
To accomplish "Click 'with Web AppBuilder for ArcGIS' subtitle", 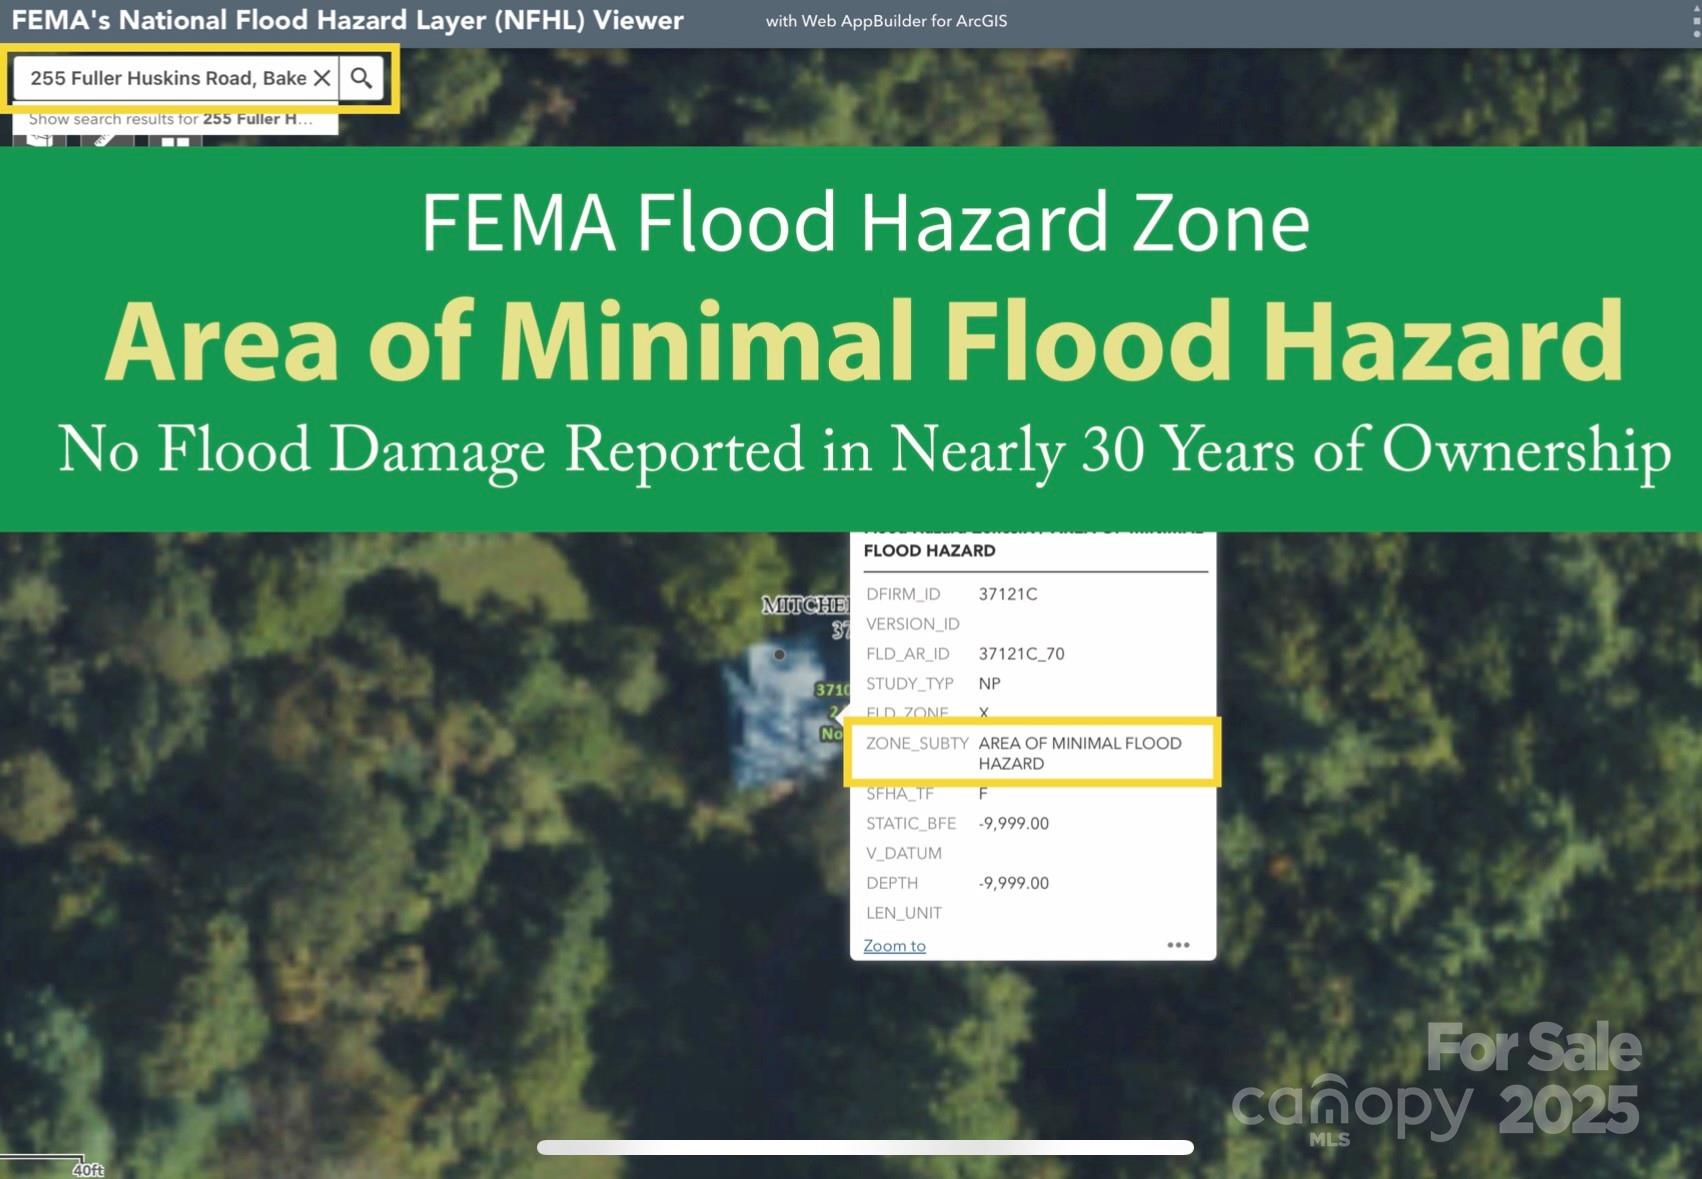I will (x=886, y=21).
